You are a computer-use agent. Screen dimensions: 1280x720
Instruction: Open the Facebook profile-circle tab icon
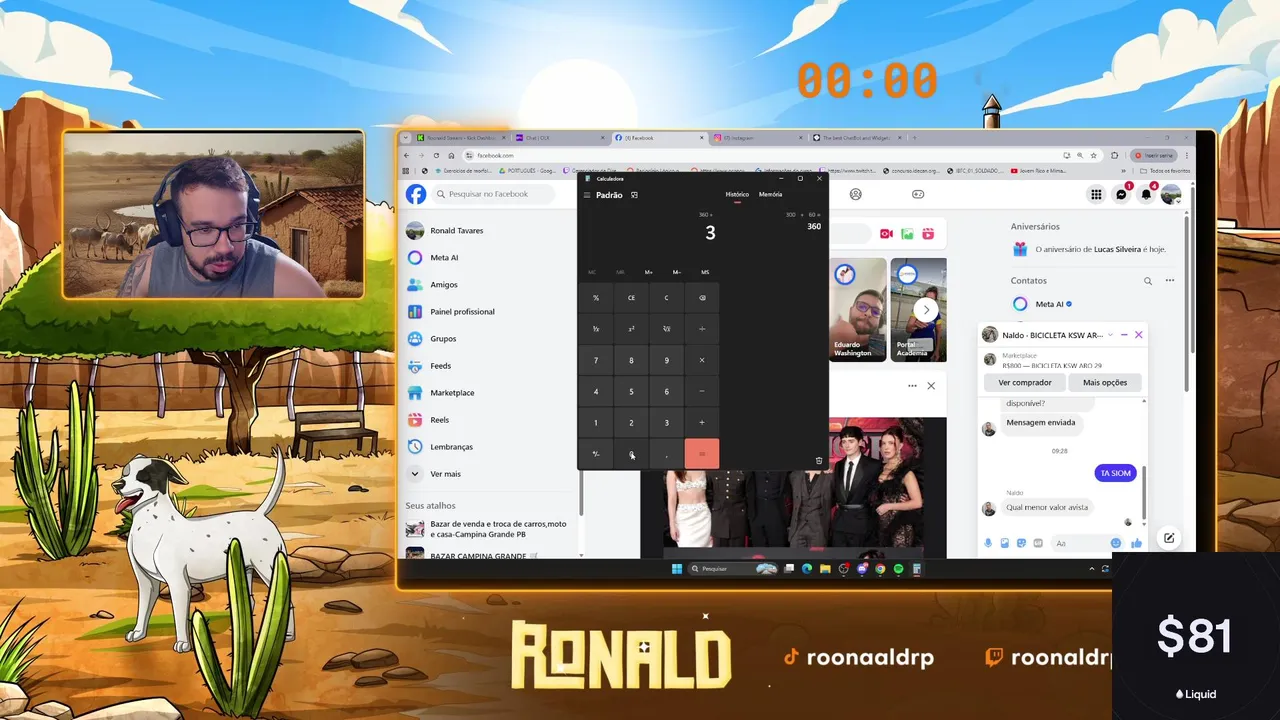pos(855,194)
